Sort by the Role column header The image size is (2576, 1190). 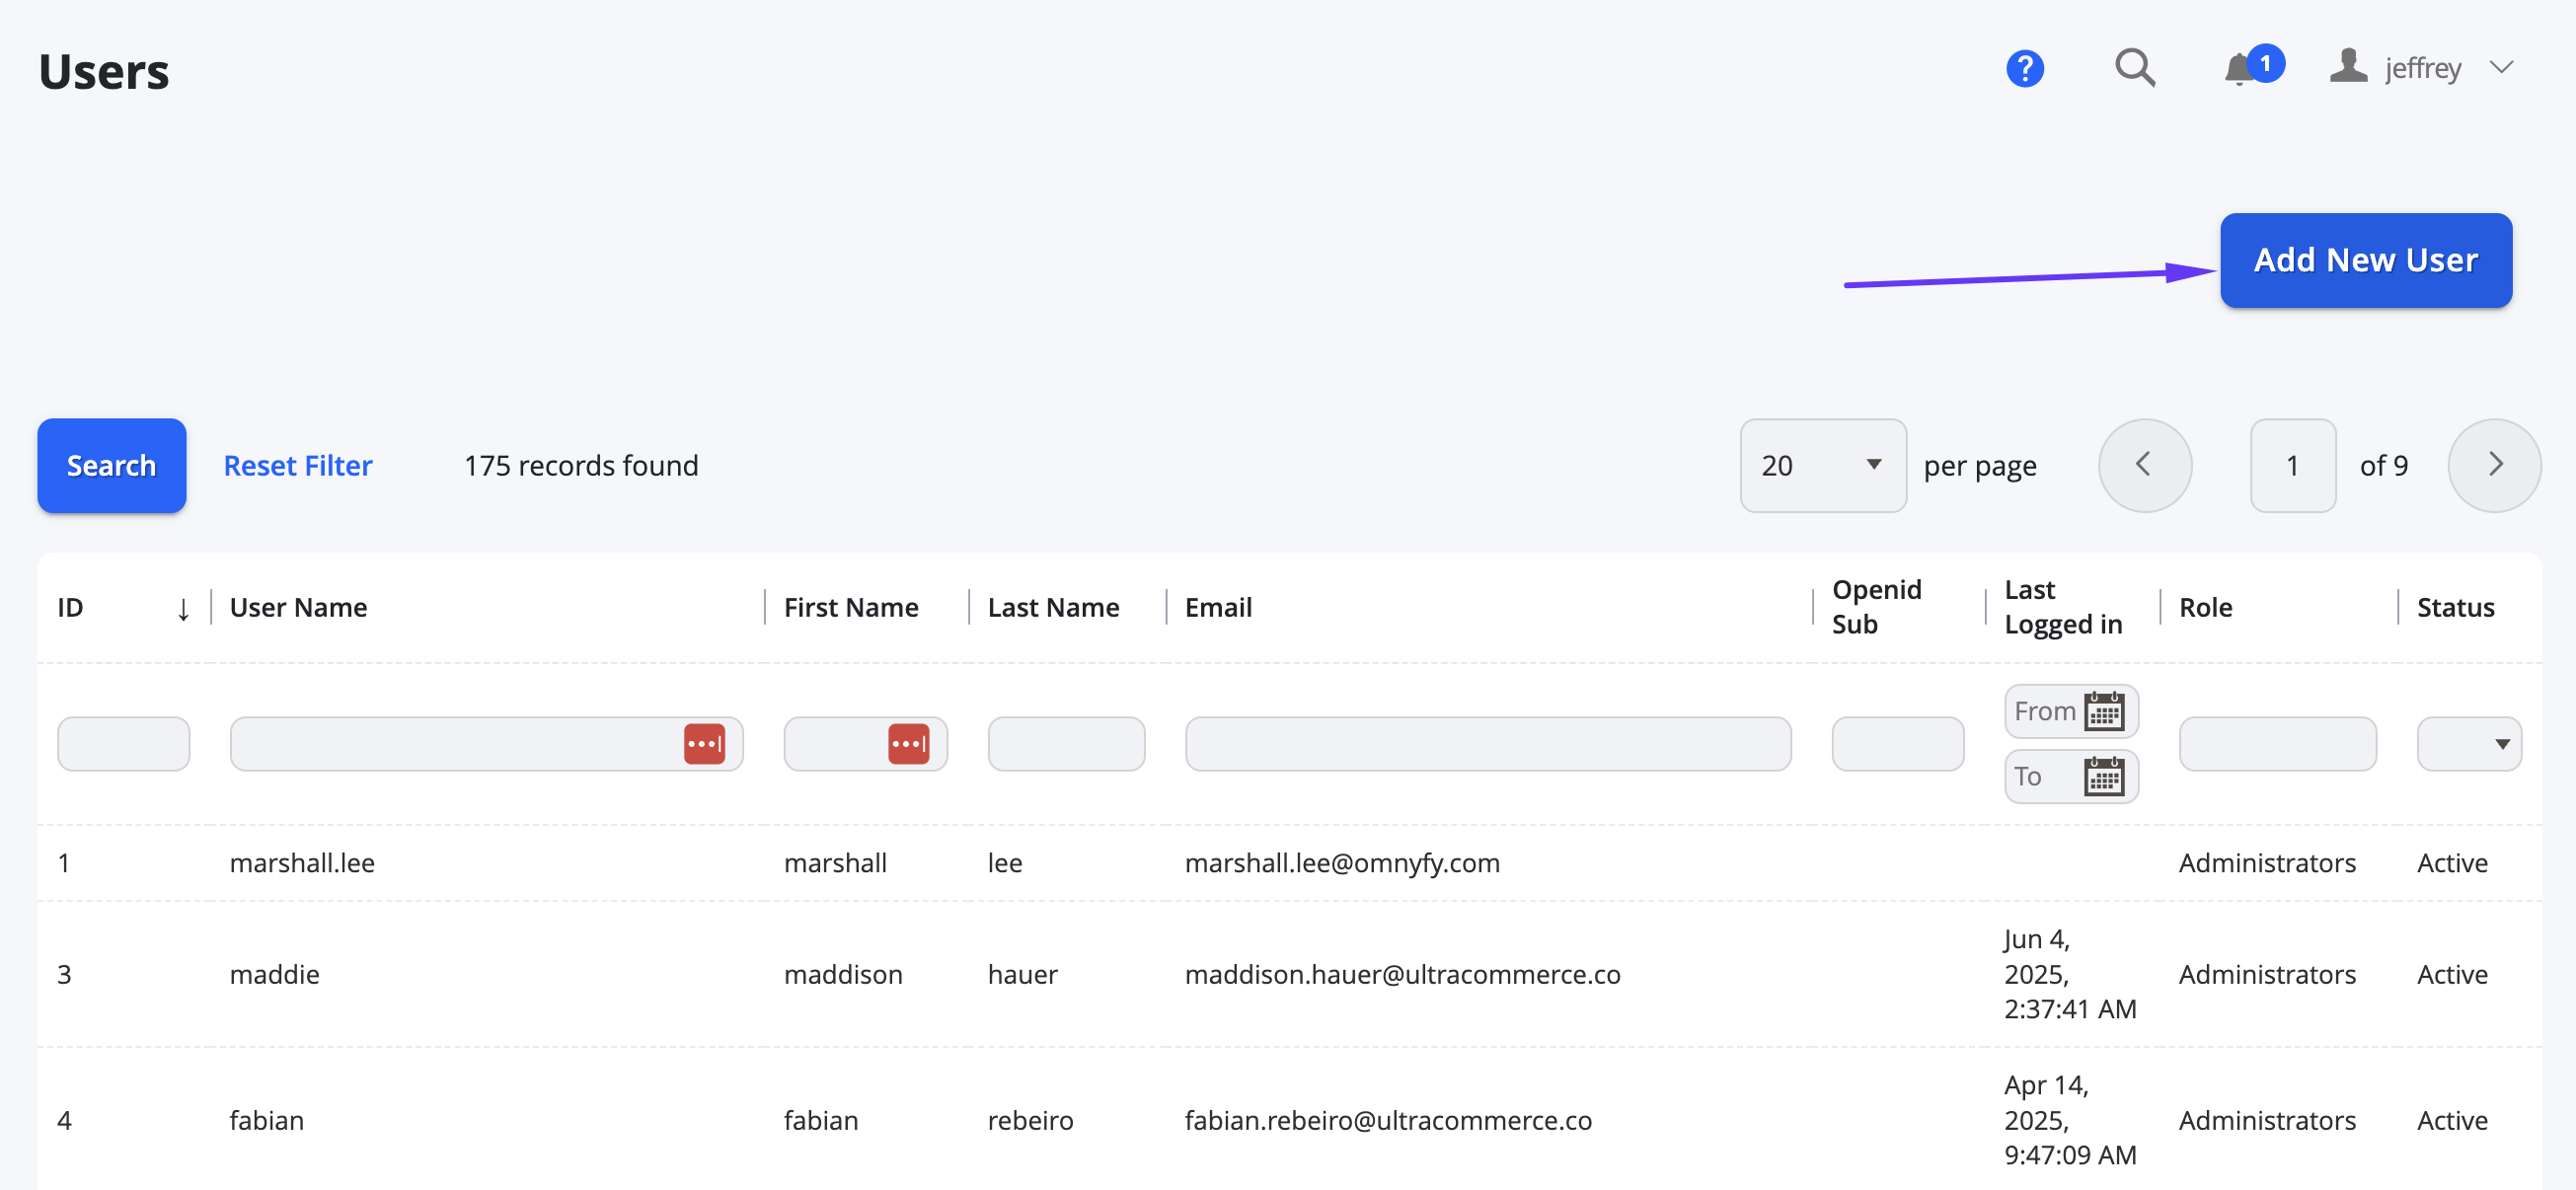click(x=2204, y=607)
